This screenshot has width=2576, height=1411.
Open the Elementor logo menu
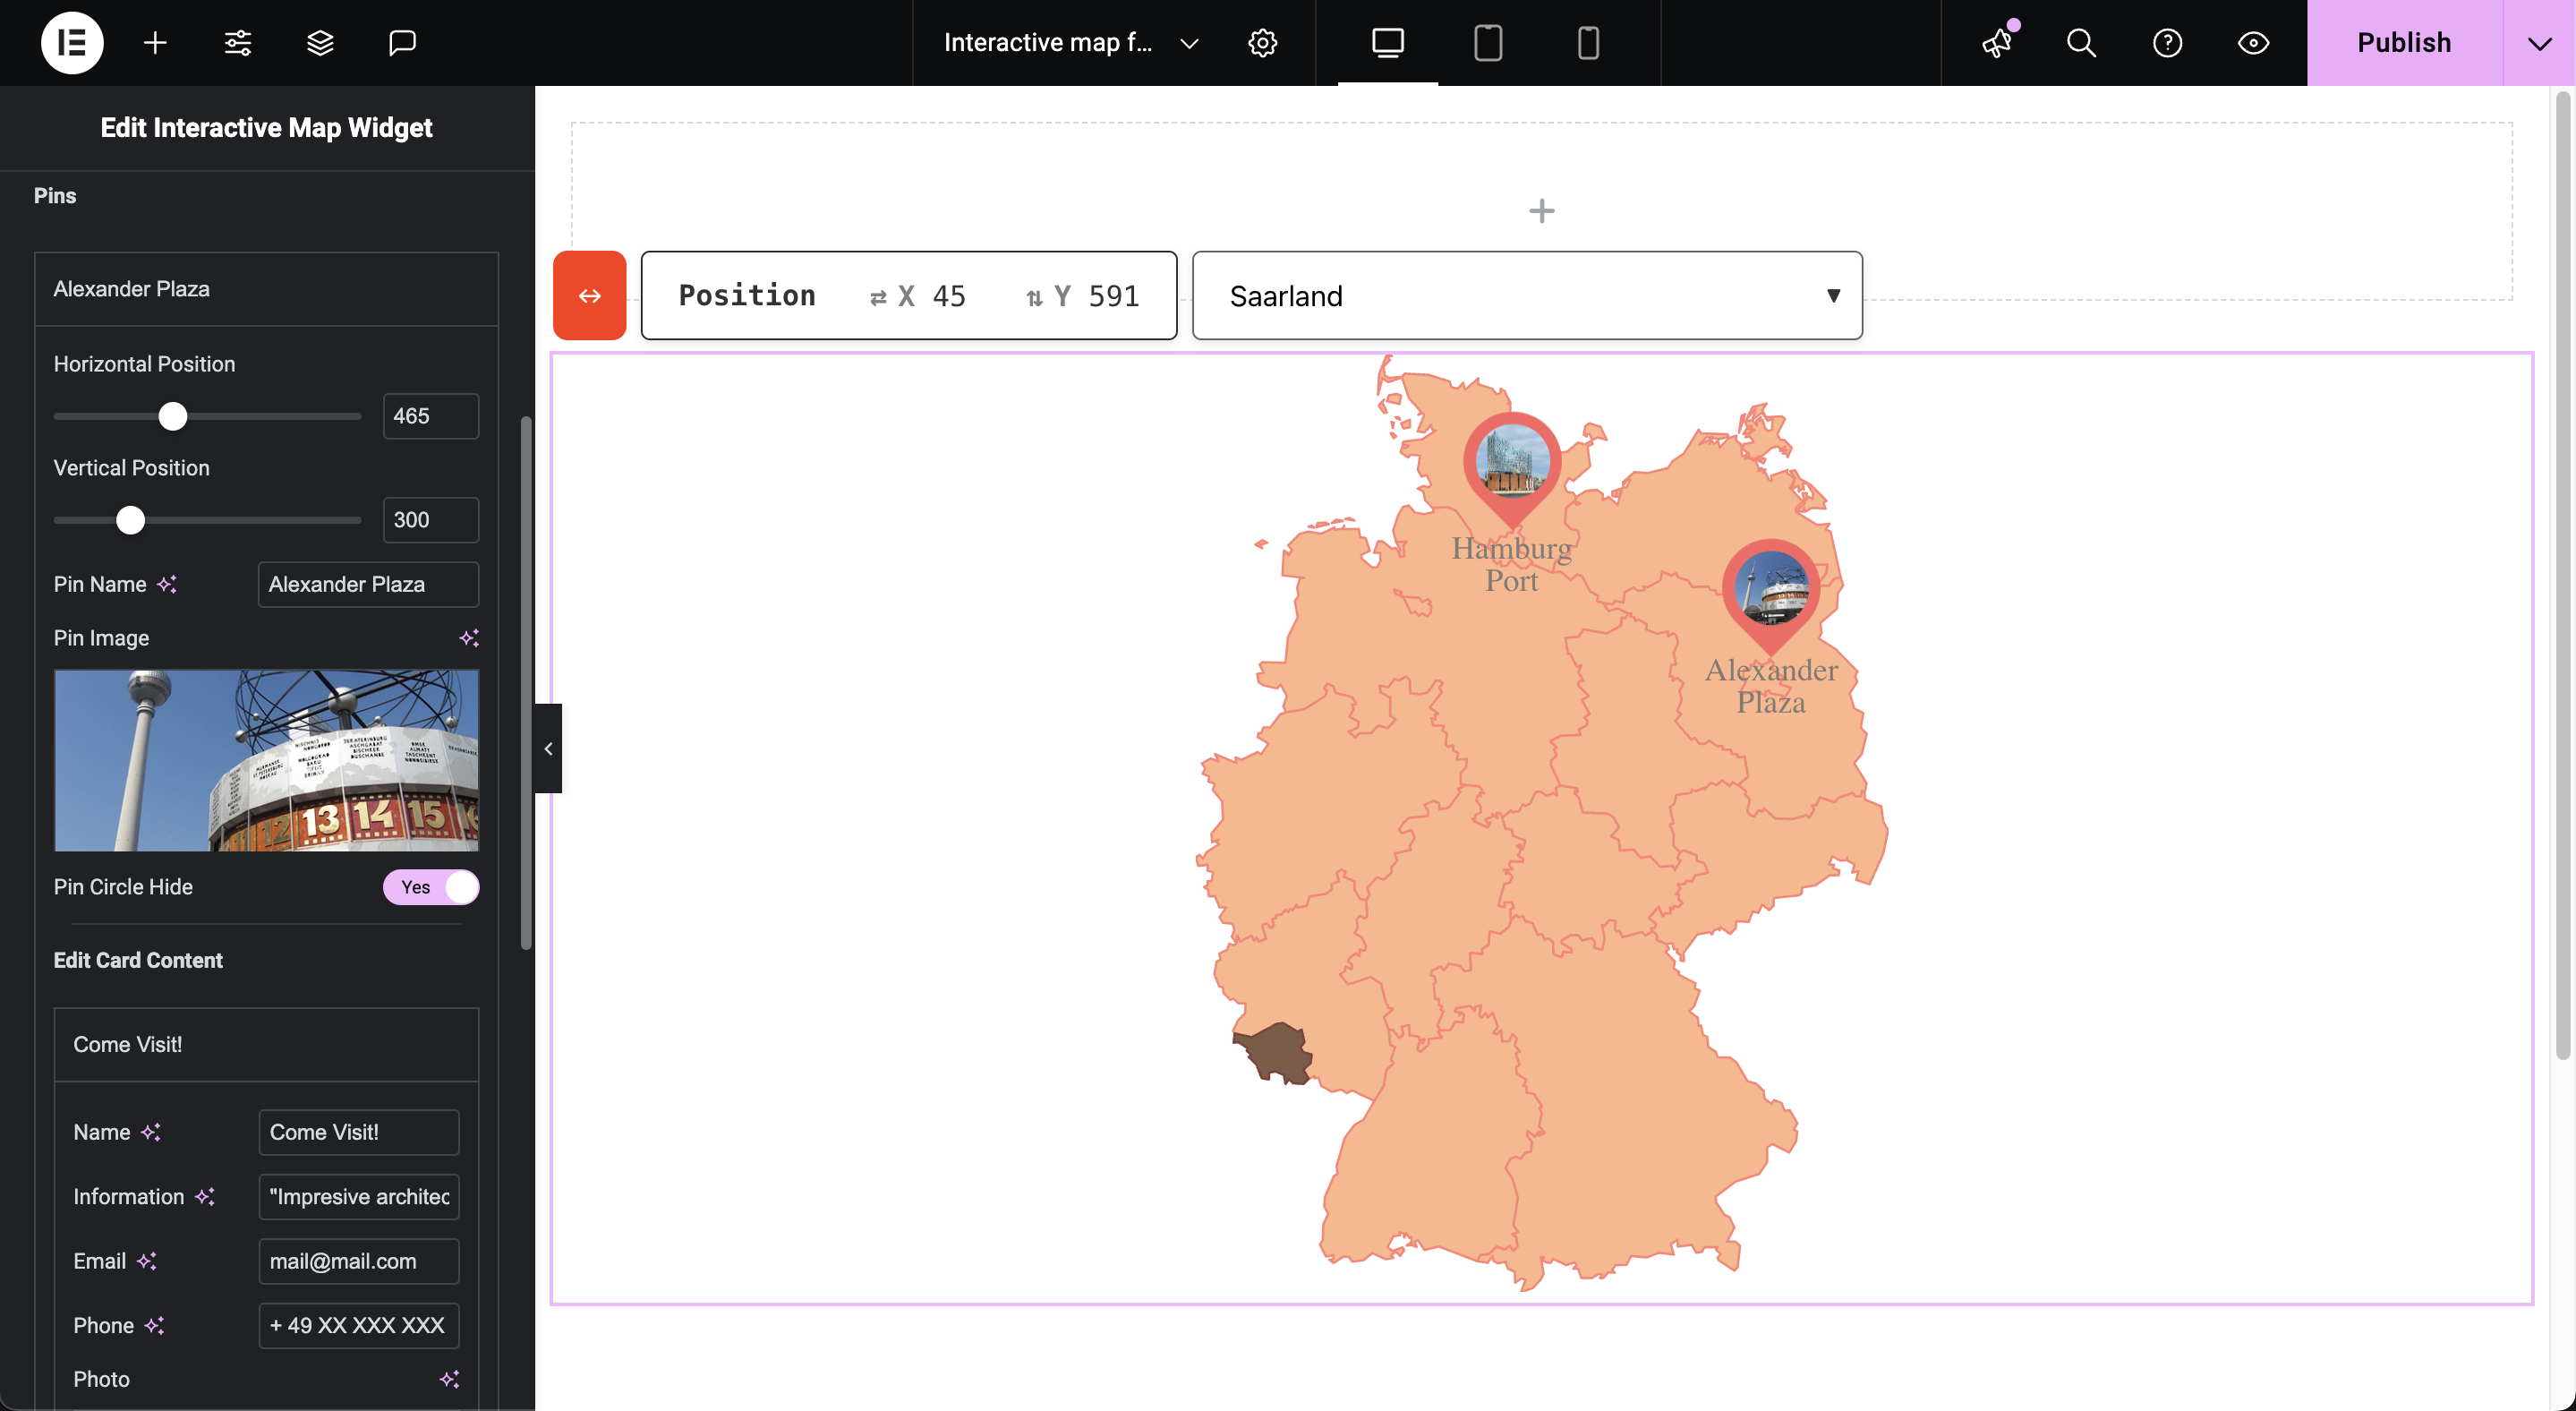pyautogui.click(x=72, y=43)
